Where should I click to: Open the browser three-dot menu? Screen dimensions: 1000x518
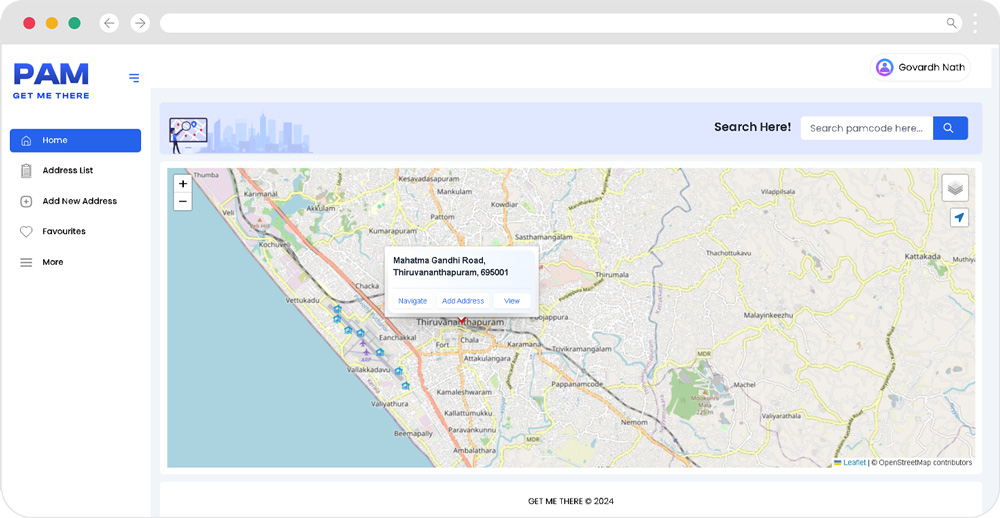click(975, 23)
